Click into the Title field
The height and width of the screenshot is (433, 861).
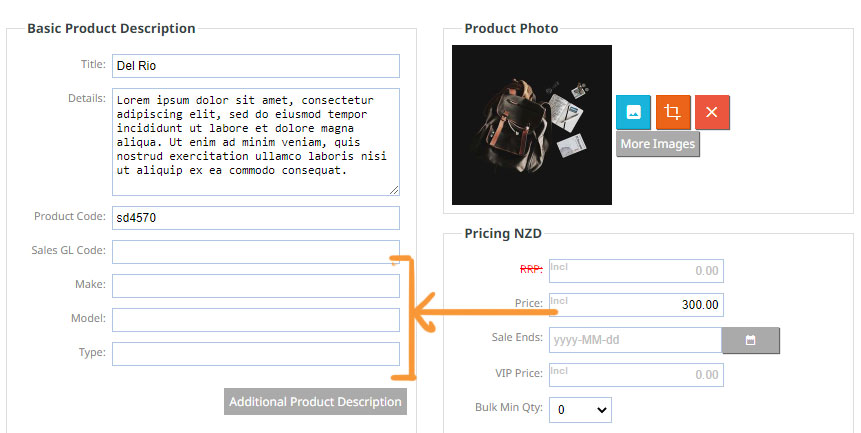pyautogui.click(x=256, y=66)
